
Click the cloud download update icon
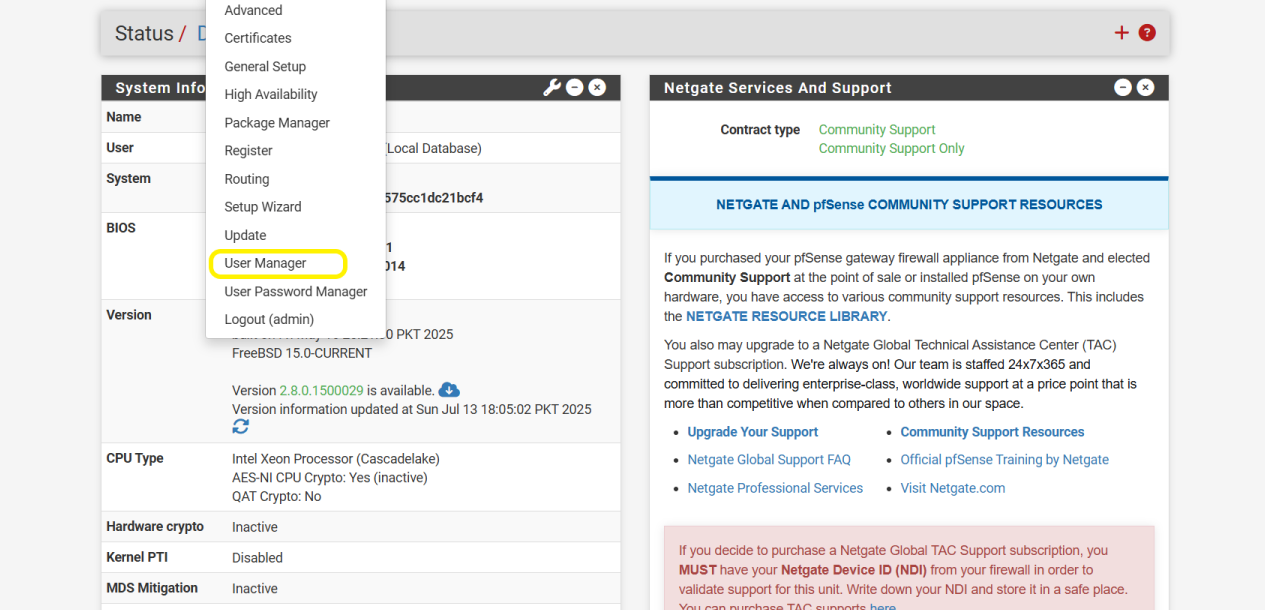pyautogui.click(x=449, y=390)
